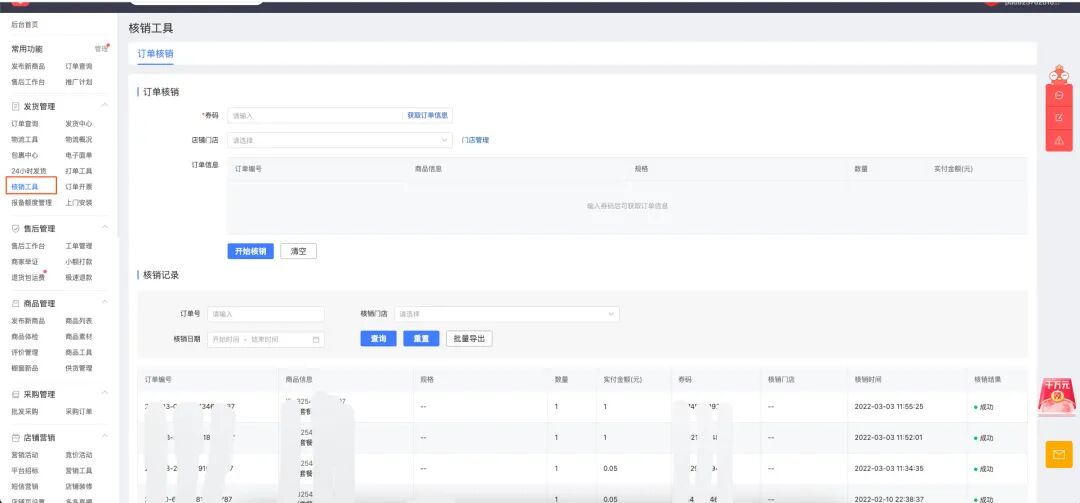This screenshot has height=503, width=1080.
Task: Click the 售后管理 shield icon
Action: [16, 228]
